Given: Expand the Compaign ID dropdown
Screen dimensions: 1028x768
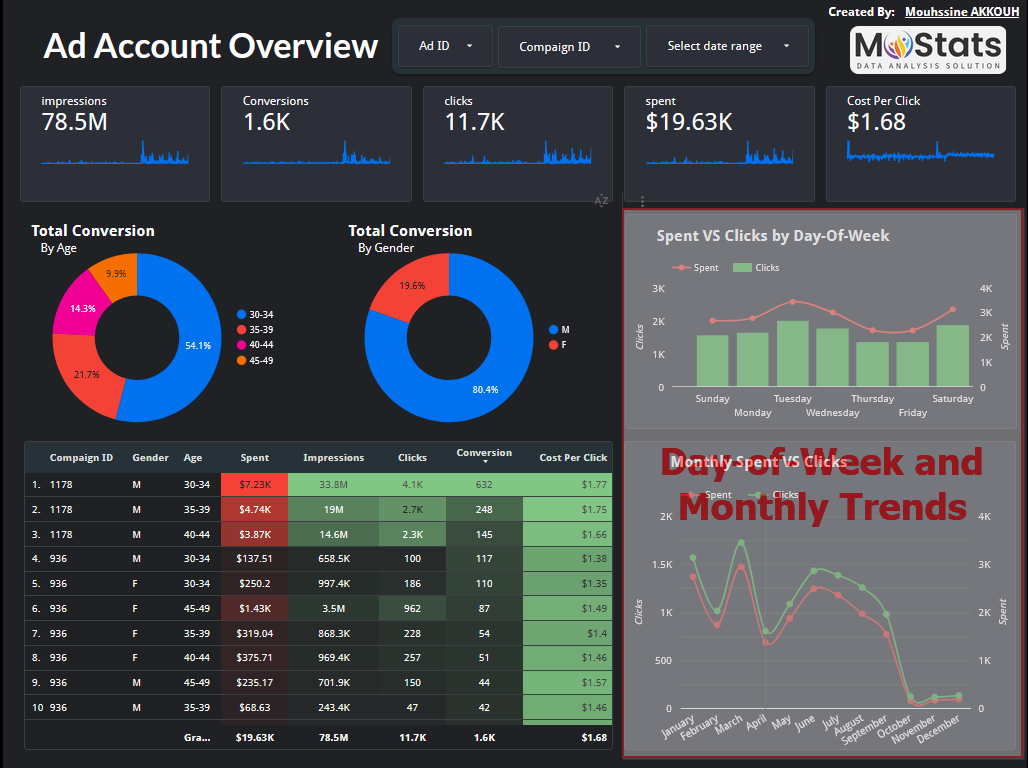Looking at the screenshot, I should 570,47.
